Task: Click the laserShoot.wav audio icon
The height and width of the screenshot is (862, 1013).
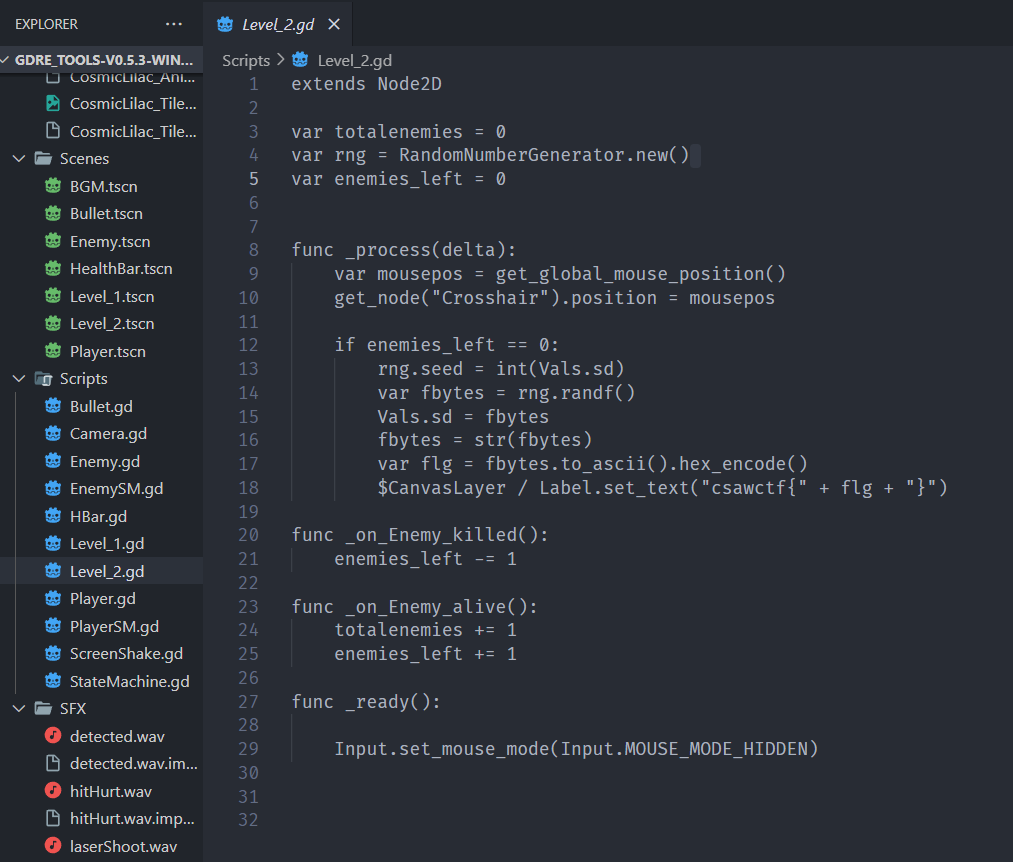Action: 53,845
